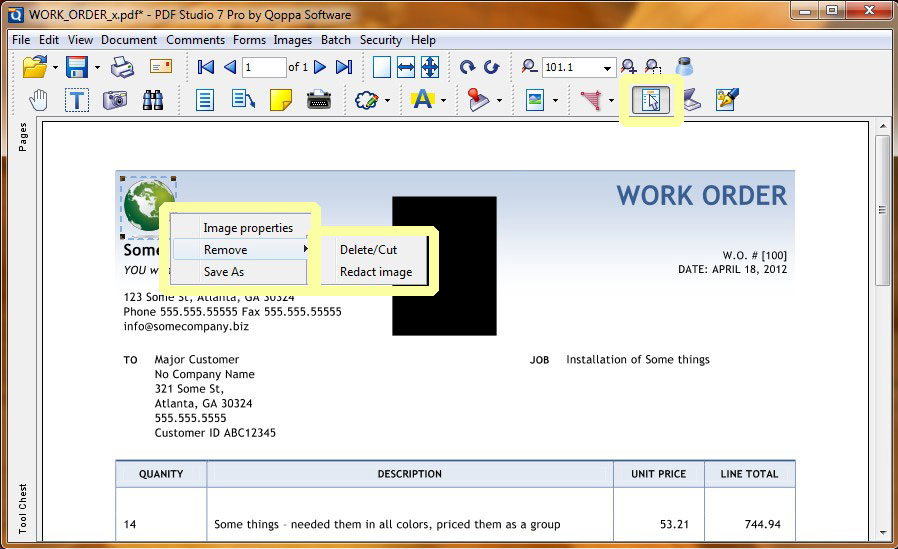Enable Fit to Width view
The height and width of the screenshot is (549, 898).
click(x=406, y=68)
